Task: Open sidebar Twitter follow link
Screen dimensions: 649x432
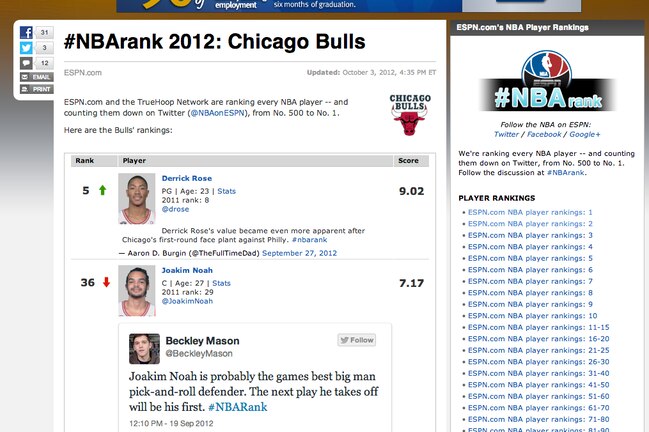Action: [506, 134]
